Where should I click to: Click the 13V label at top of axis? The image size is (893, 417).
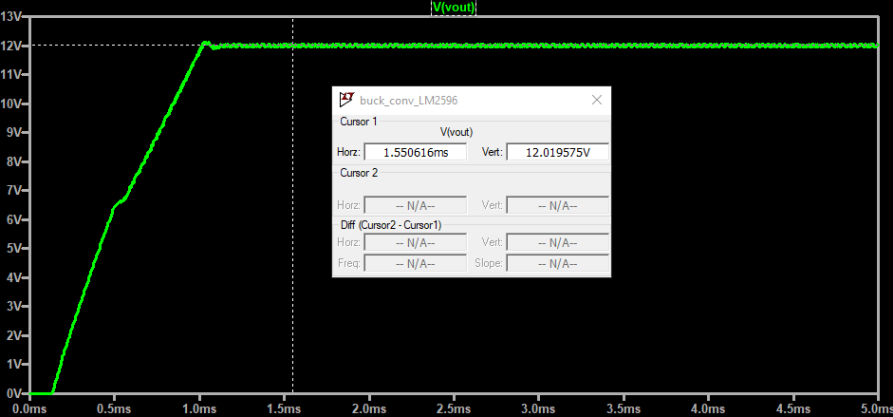[12, 17]
